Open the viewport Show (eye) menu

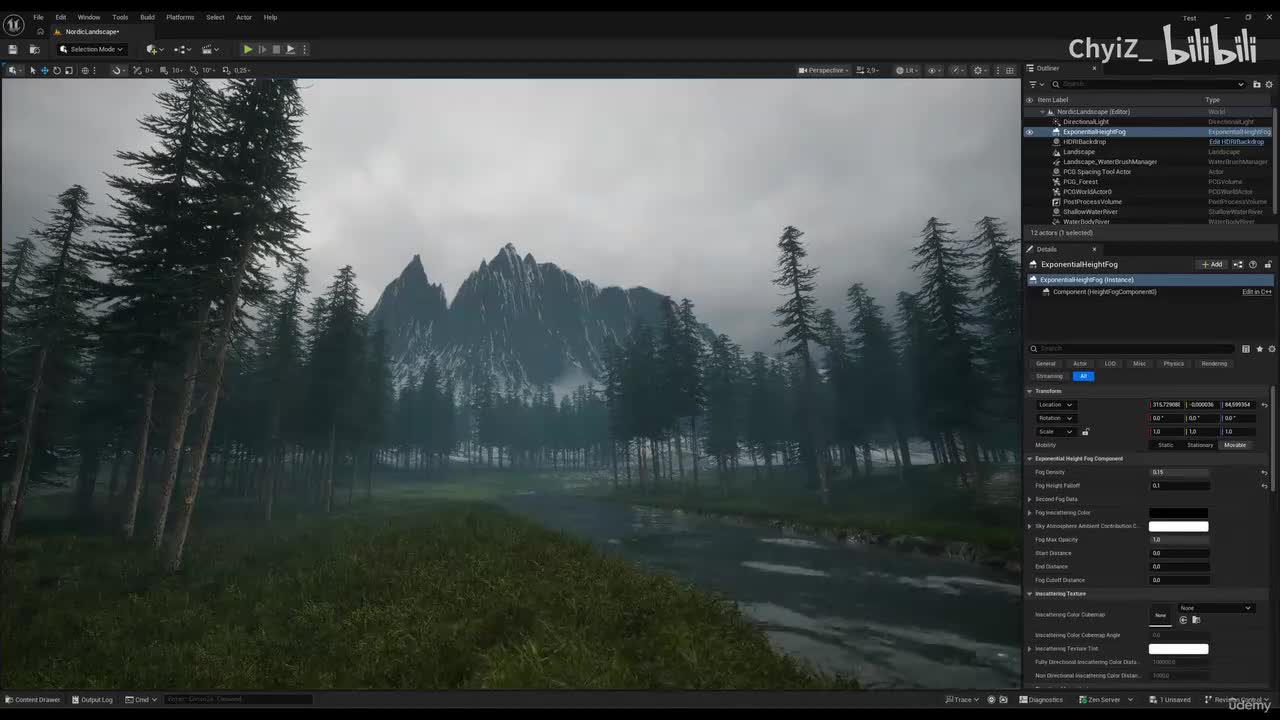click(934, 70)
